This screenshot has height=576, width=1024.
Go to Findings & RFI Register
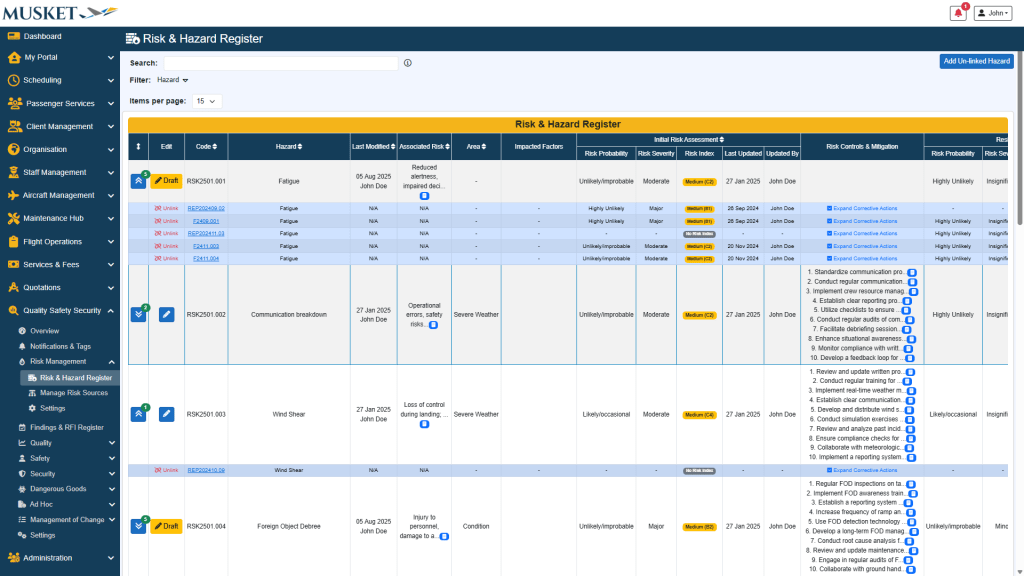point(66,427)
